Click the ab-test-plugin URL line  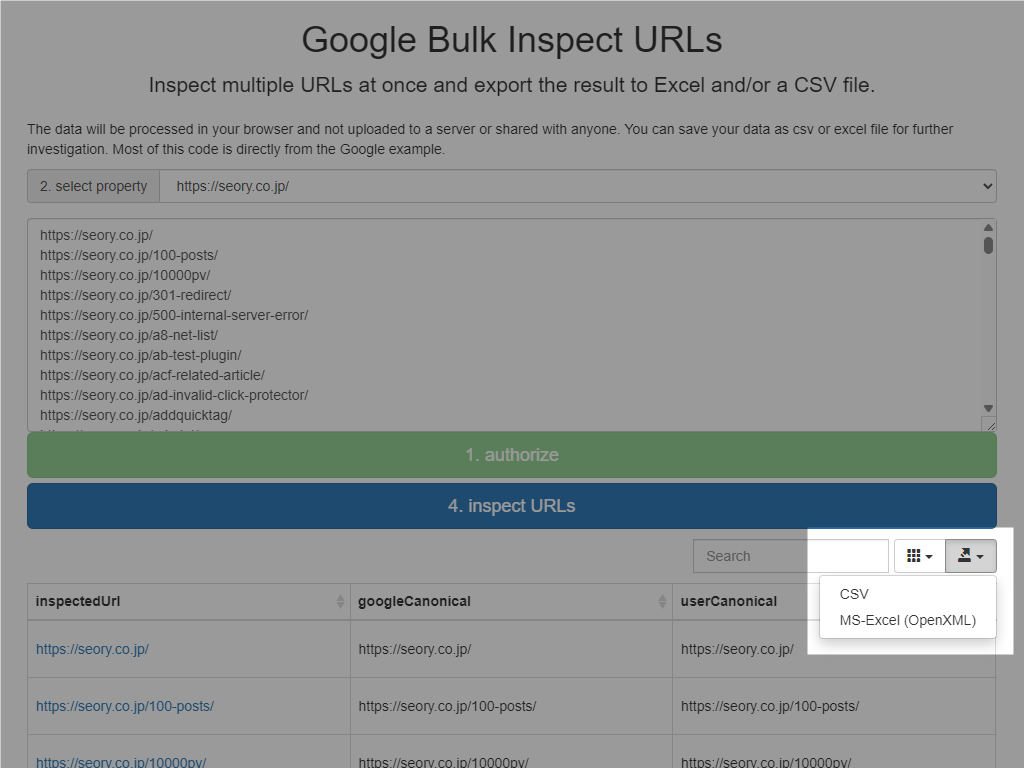[140, 355]
